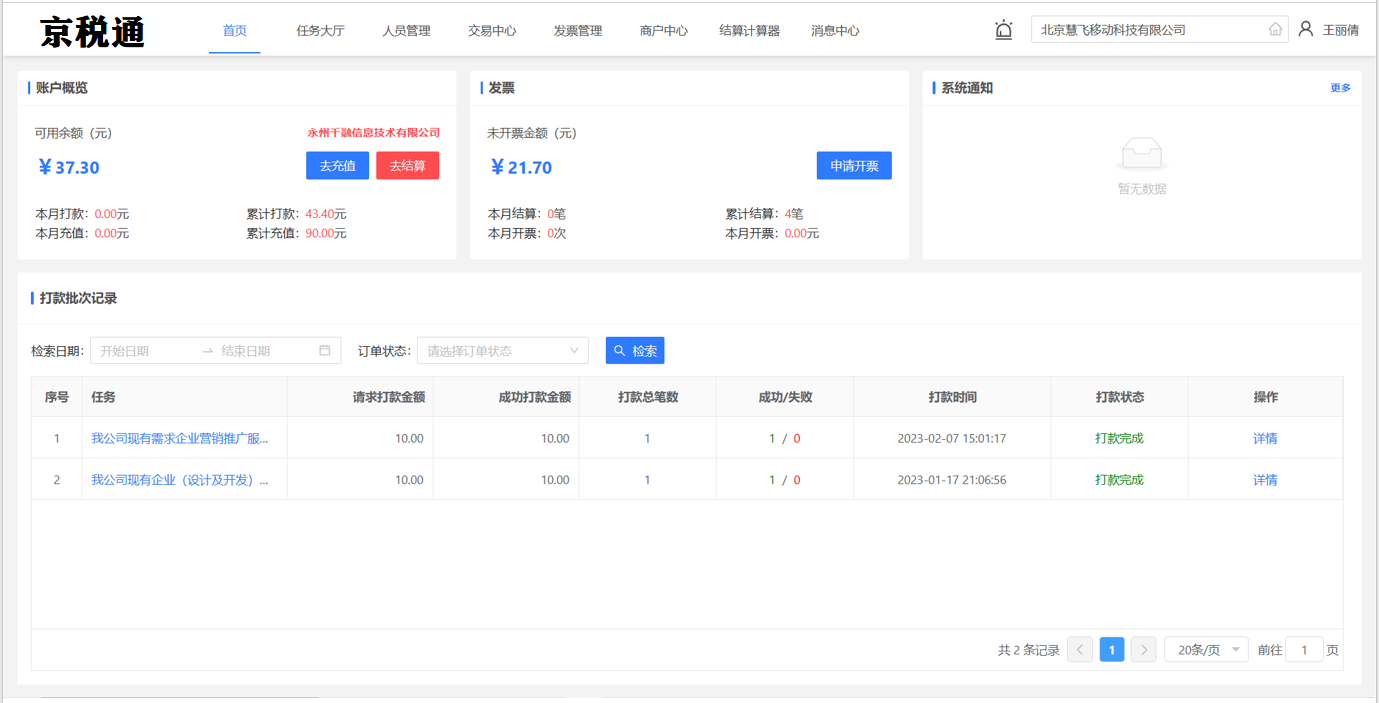This screenshot has width=1379, height=703.
Task: Click the 申请开票 button
Action: [854, 166]
